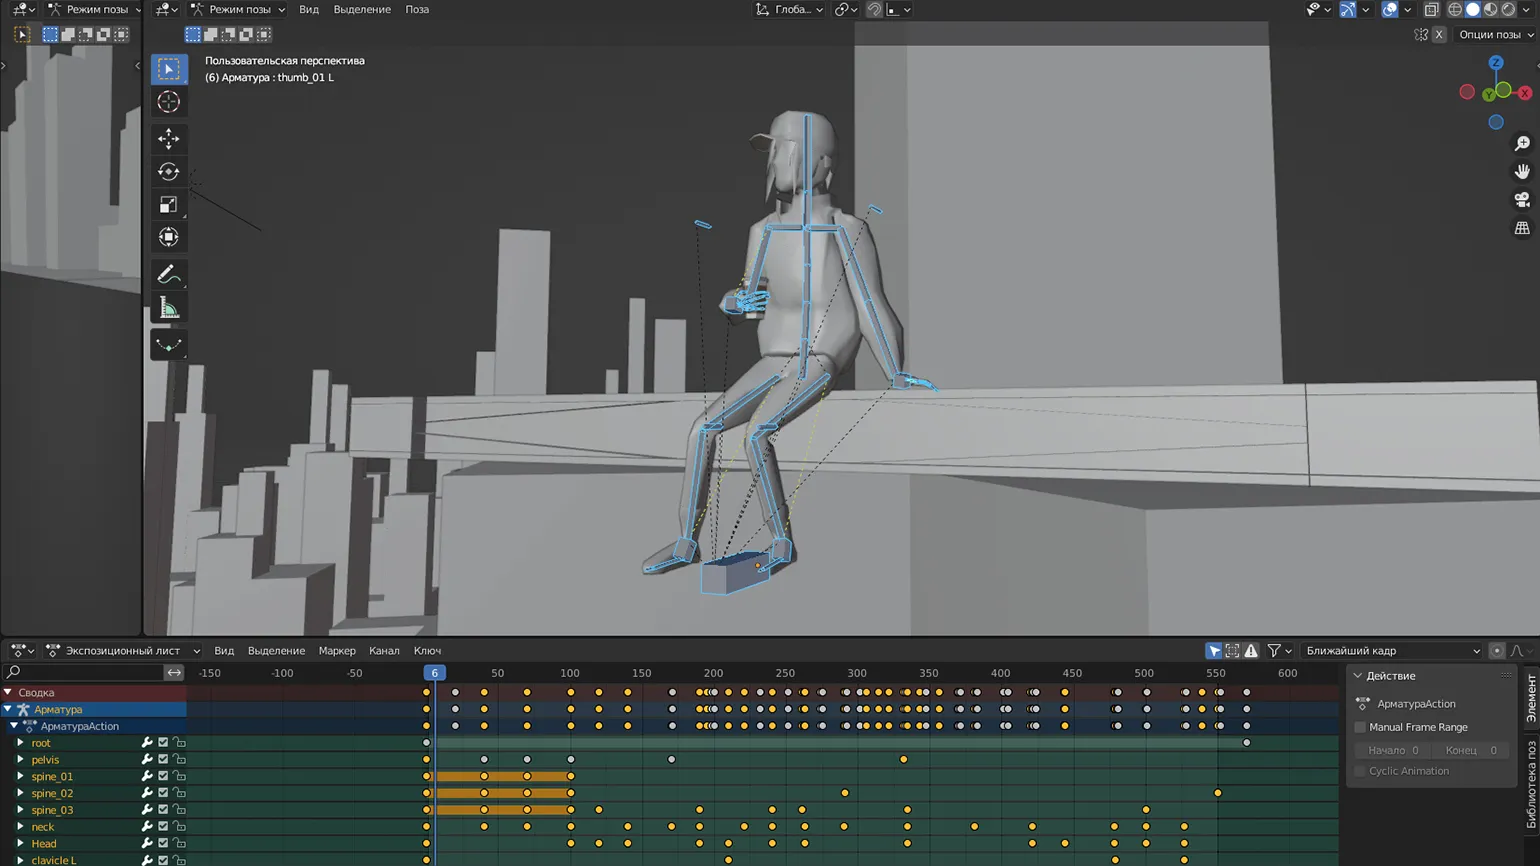Open the Ближайший кадр dropdown
The width and height of the screenshot is (1540, 866).
[1392, 651]
